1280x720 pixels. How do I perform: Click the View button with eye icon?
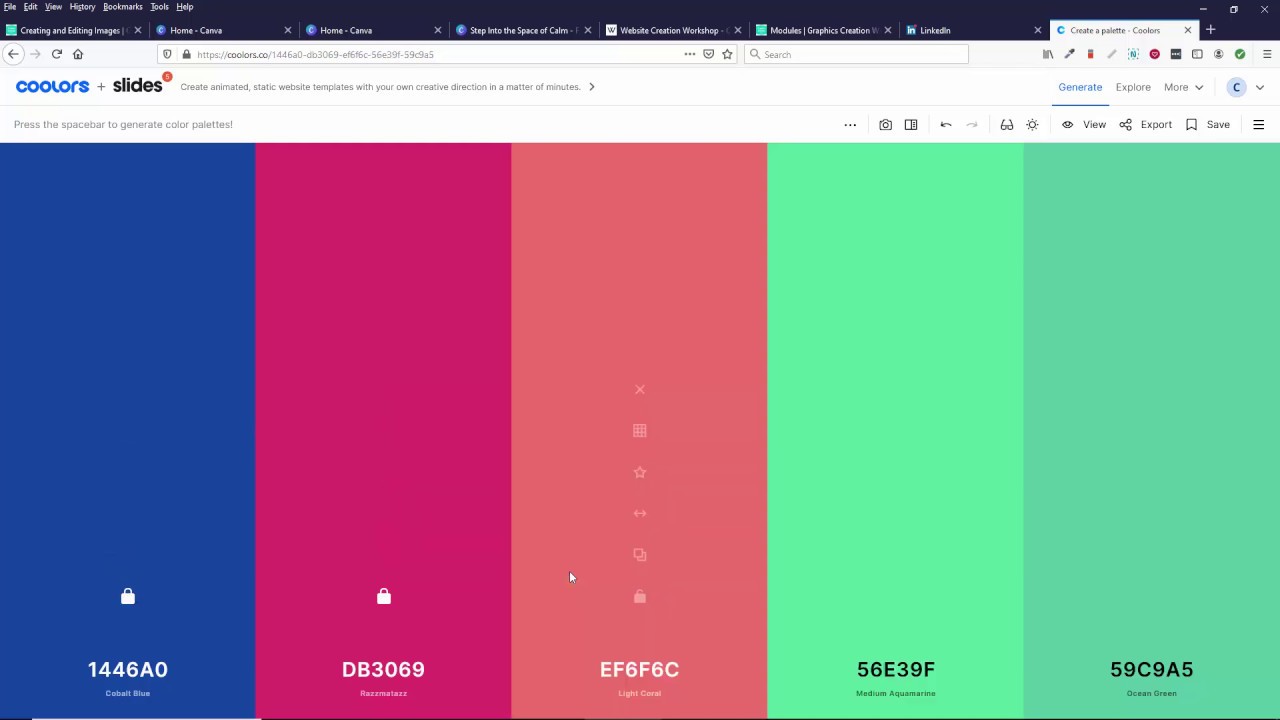(1084, 125)
